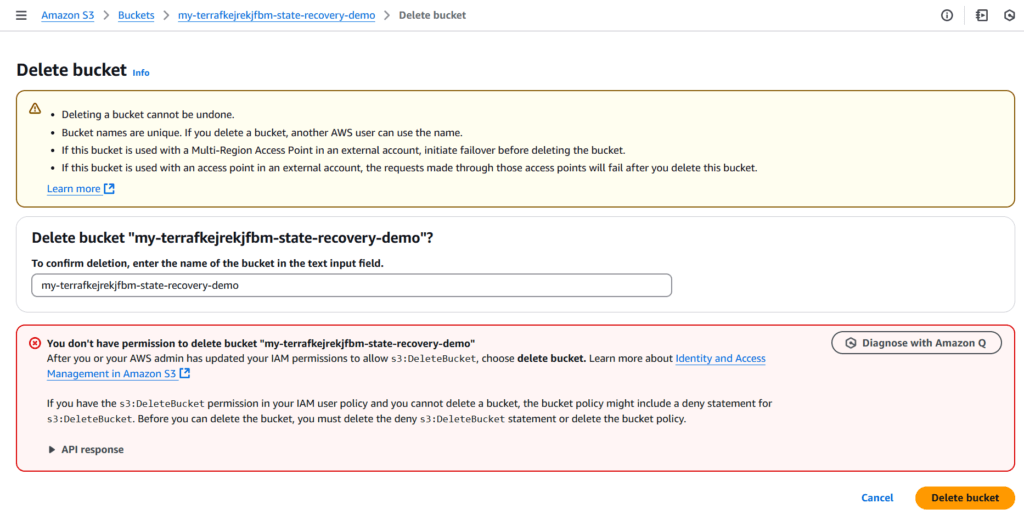Open the notebook tutorial panel icon
This screenshot has height=520, width=1024.
pos(982,15)
